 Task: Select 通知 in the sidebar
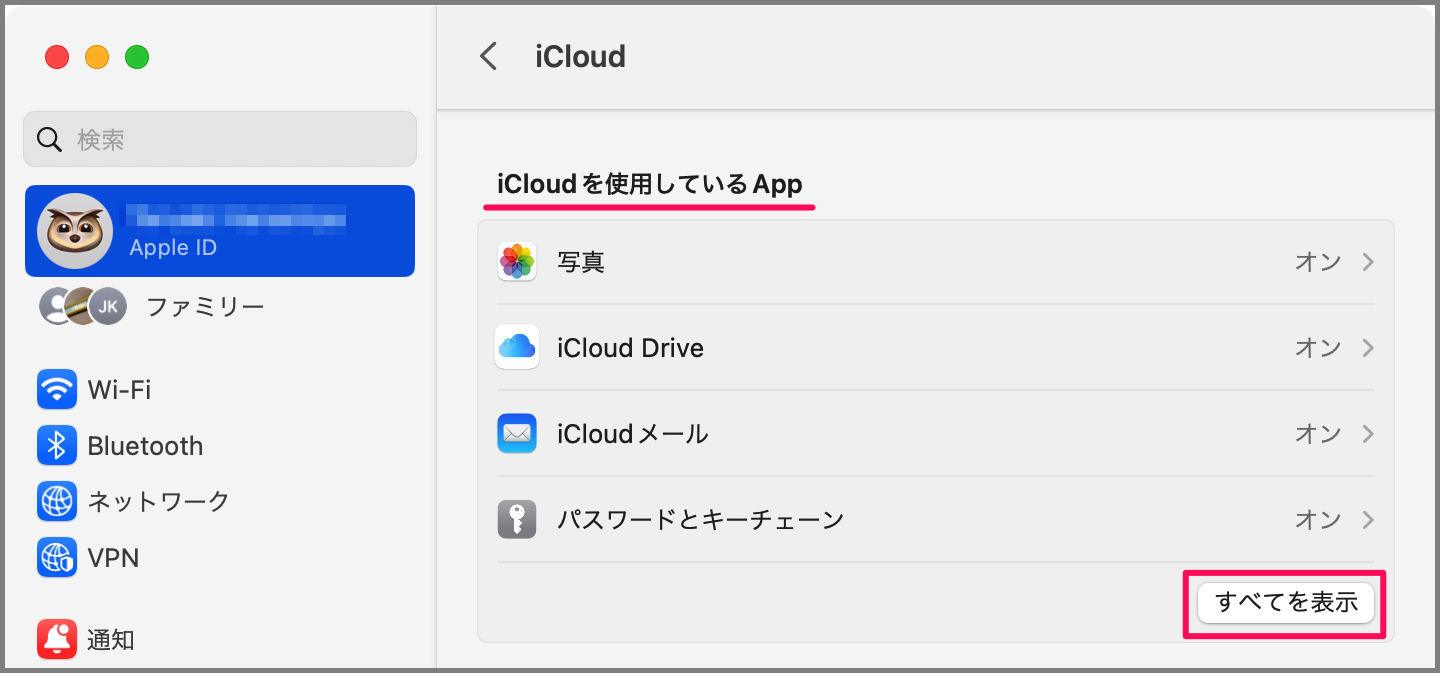point(220,640)
